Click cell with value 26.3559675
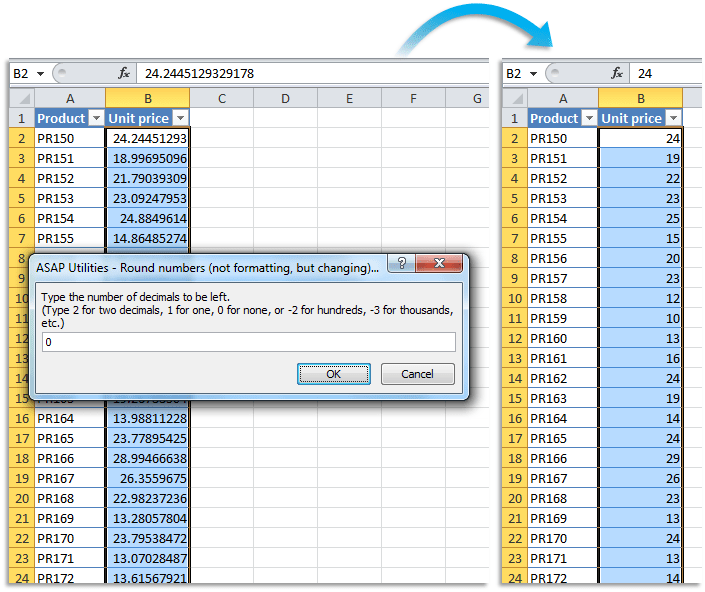705x592 pixels. [147, 478]
